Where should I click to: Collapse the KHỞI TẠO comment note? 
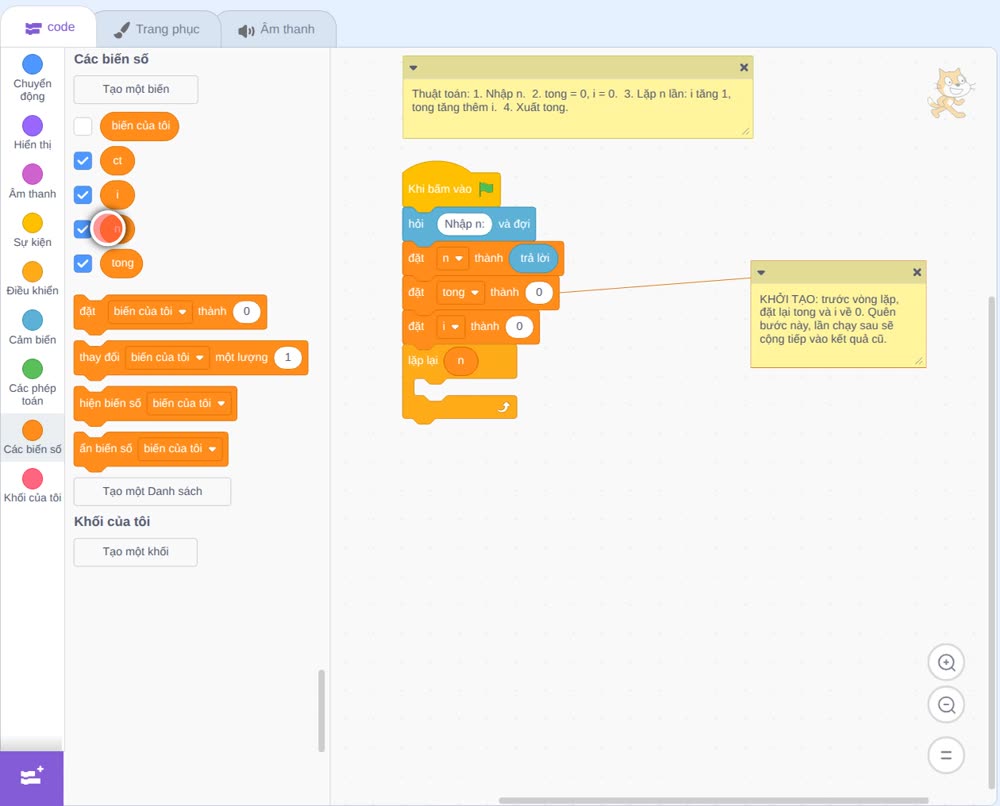point(761,272)
